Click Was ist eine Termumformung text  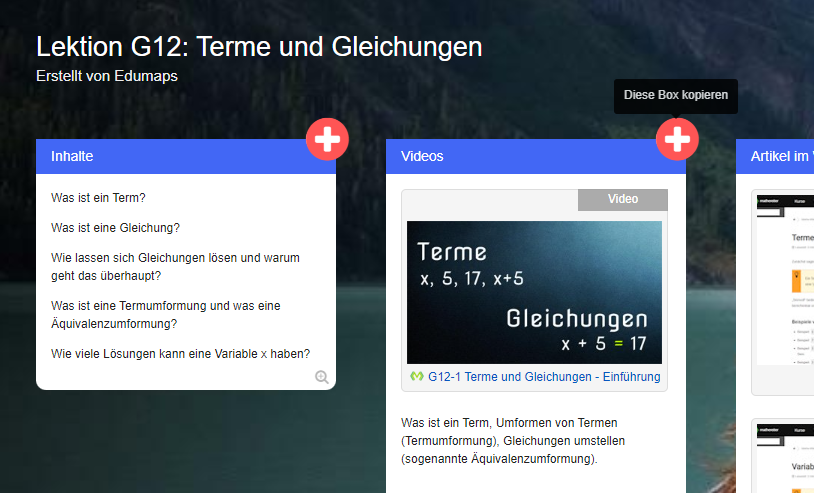tap(166, 314)
